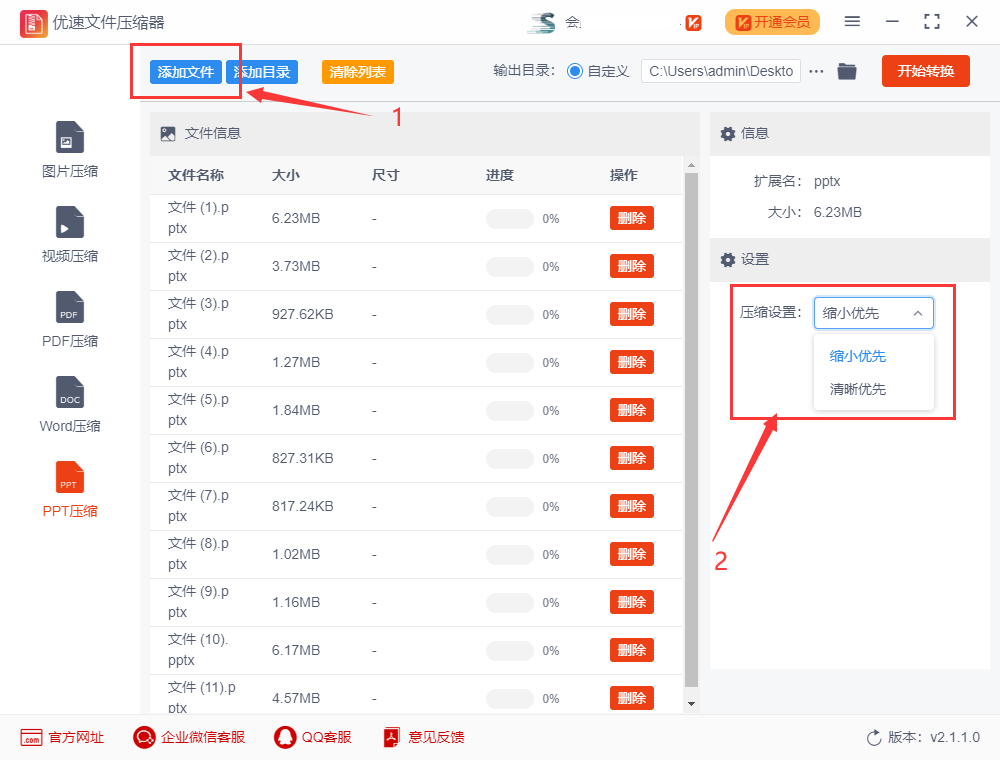Image resolution: width=1000 pixels, height=760 pixels.
Task: Click the file list vertical scrollbar thumb
Action: [x=691, y=430]
